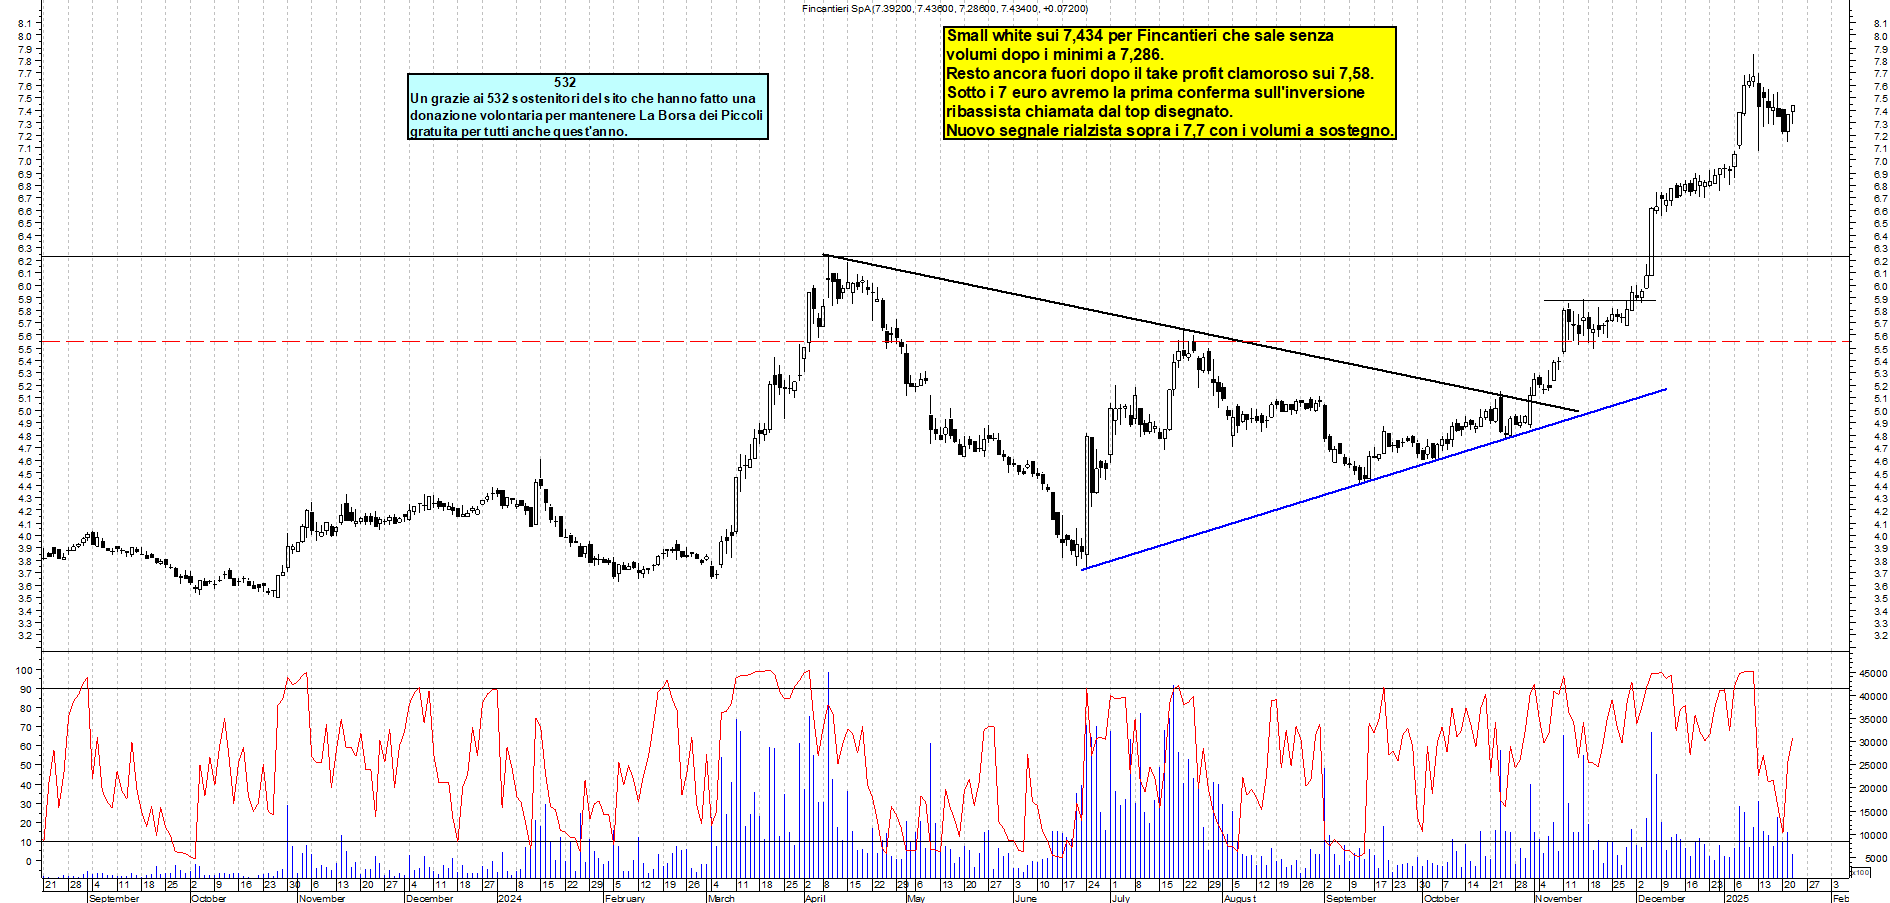Select the yellow commentary annotation box
Viewport: 1890px width, 903px height.
pos(1169,83)
